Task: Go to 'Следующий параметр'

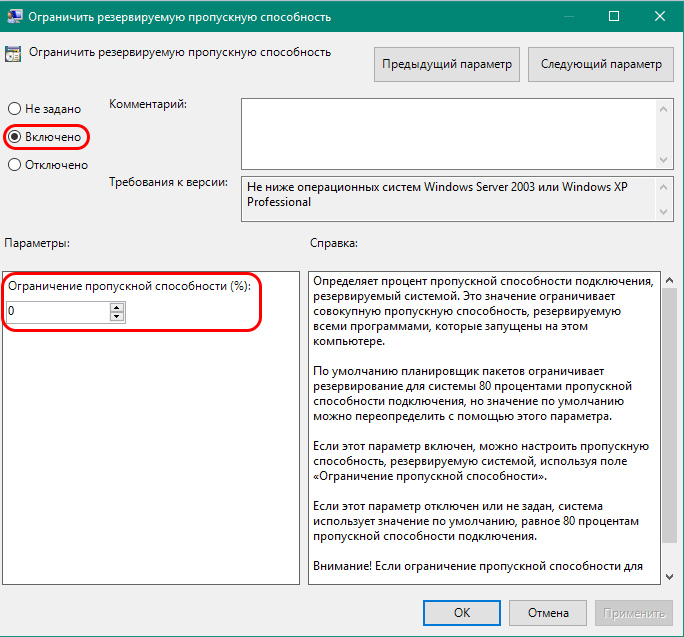Action: [x=601, y=65]
